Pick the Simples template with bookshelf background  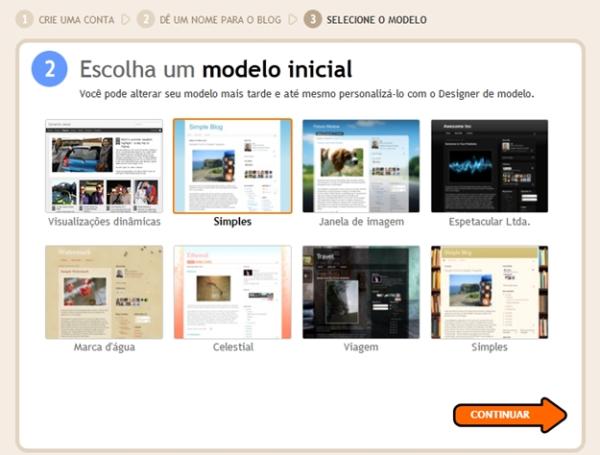click(x=489, y=292)
